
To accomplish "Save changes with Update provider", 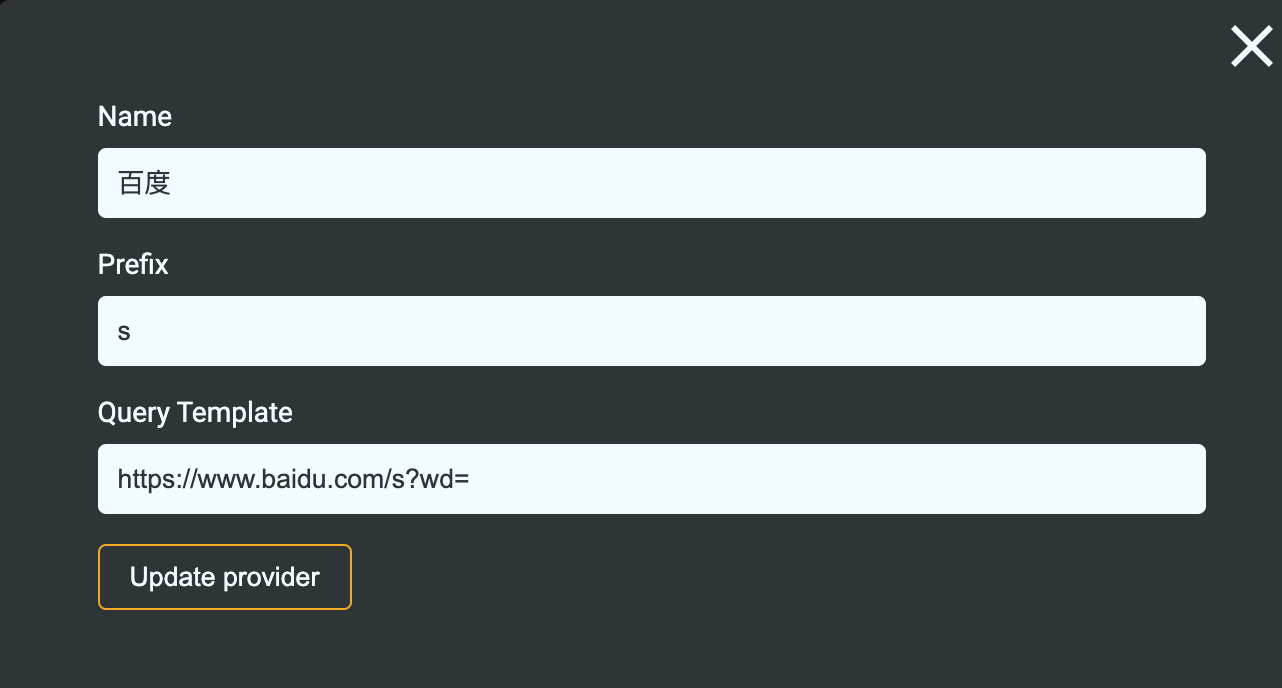I will 225,577.
